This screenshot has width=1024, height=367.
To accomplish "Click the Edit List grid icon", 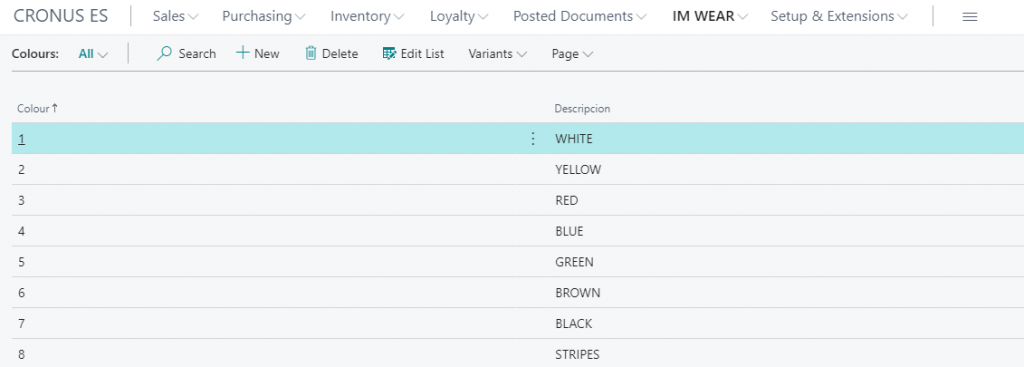I will point(389,54).
